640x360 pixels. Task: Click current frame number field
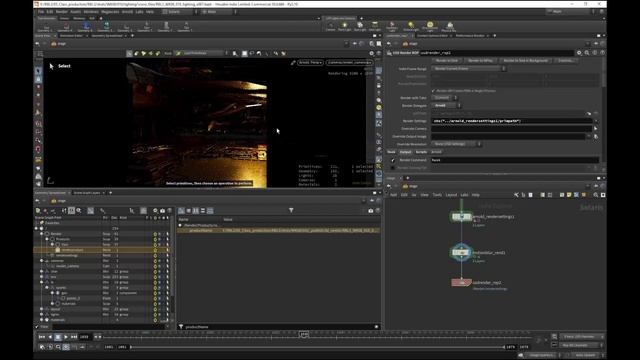[85, 337]
